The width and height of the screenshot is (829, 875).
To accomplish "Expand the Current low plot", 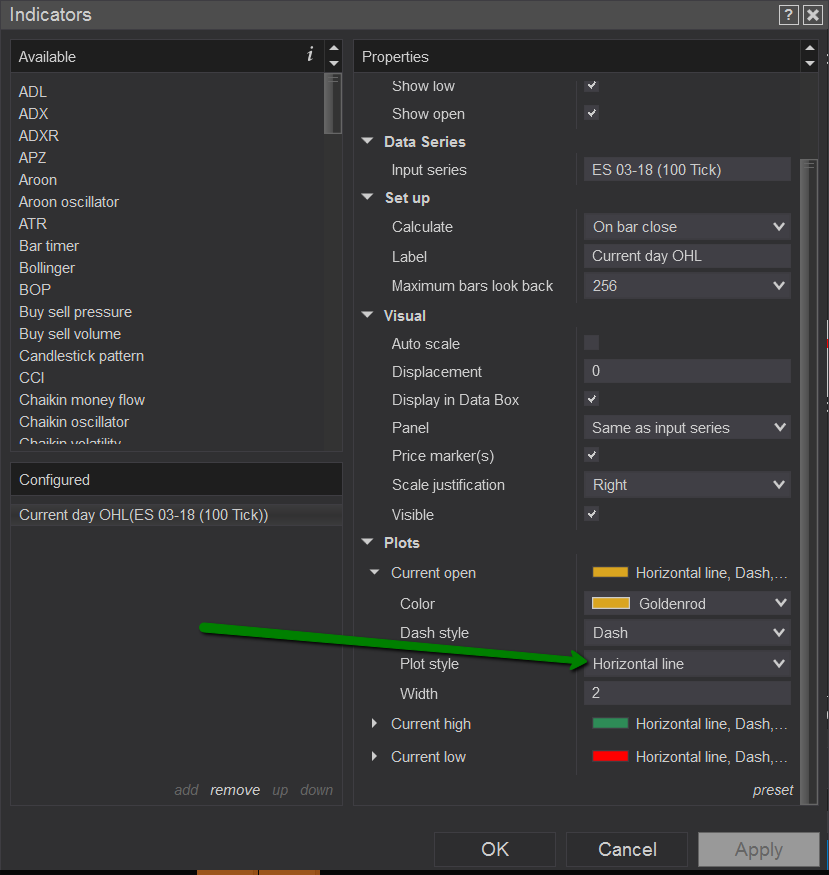I will point(374,756).
